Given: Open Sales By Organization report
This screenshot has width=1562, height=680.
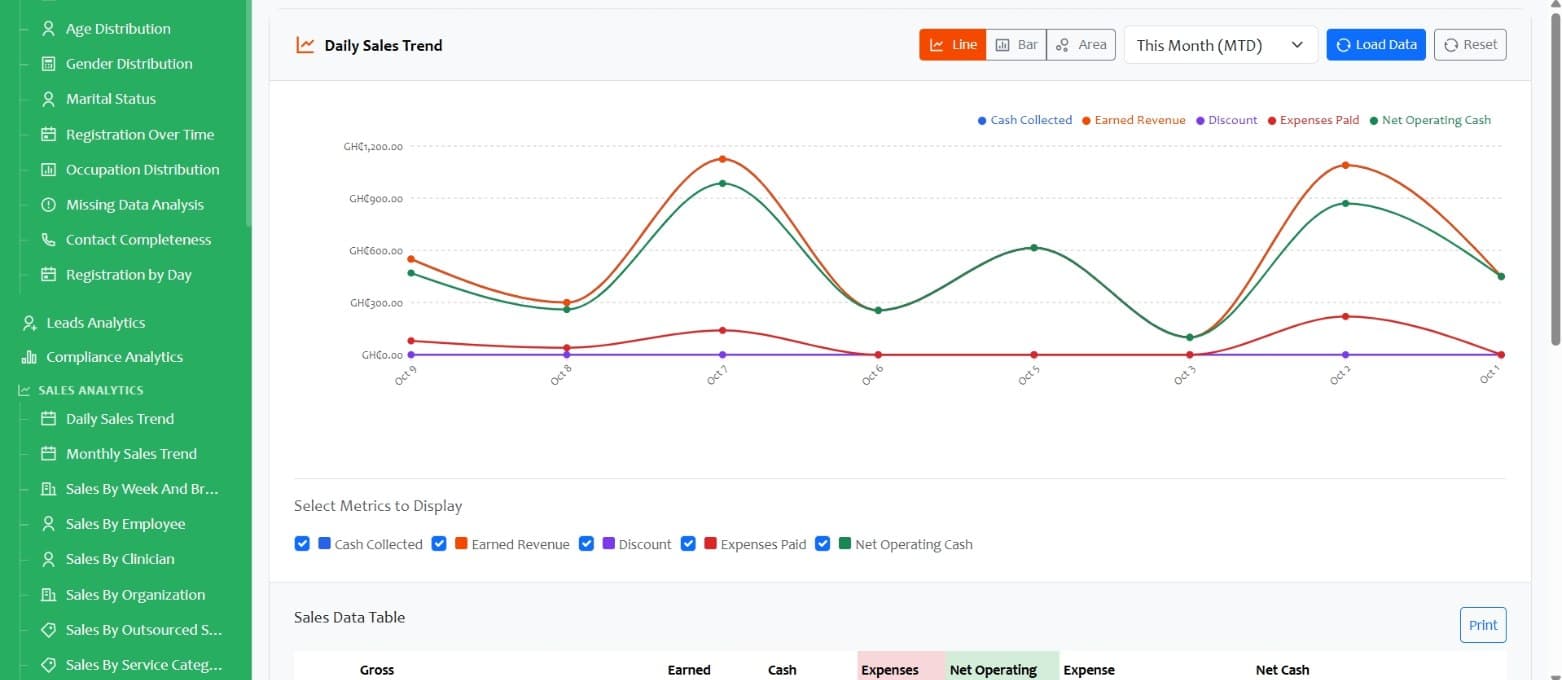Looking at the screenshot, I should [x=136, y=595].
